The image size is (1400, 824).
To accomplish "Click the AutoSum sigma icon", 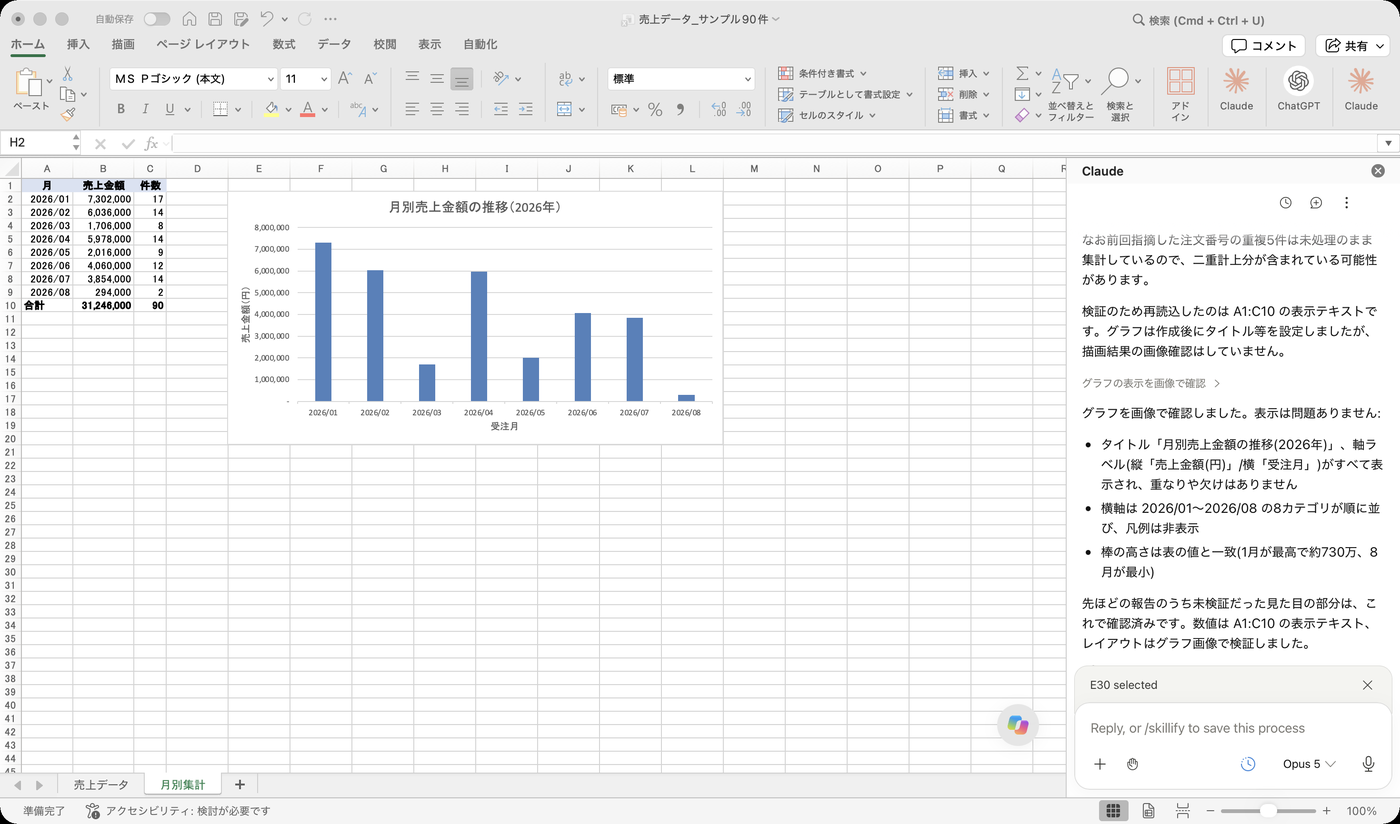I will point(1022,74).
